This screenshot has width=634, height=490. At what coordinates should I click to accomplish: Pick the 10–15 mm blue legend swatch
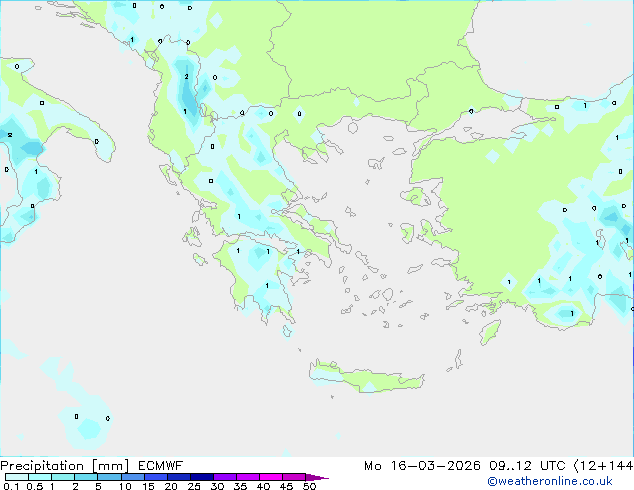132,477
